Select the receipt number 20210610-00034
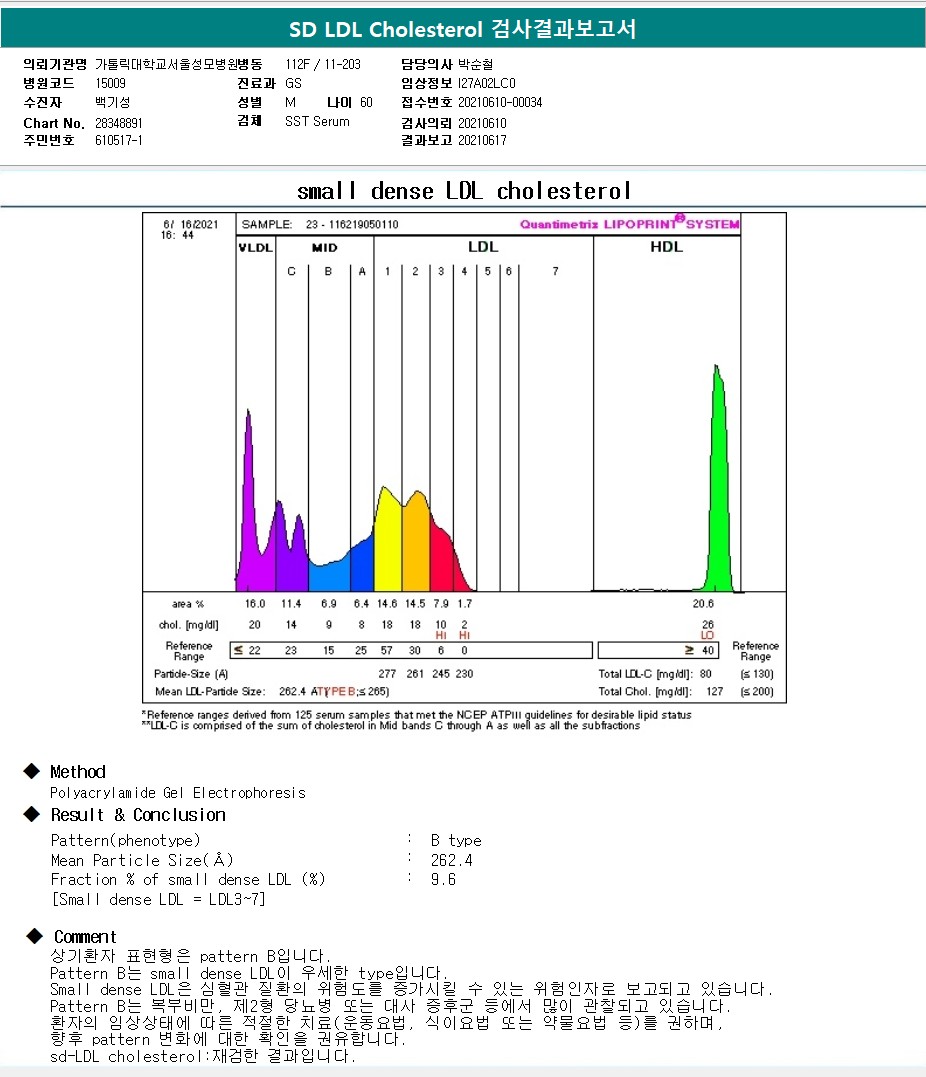The image size is (926, 1077). click(x=500, y=102)
